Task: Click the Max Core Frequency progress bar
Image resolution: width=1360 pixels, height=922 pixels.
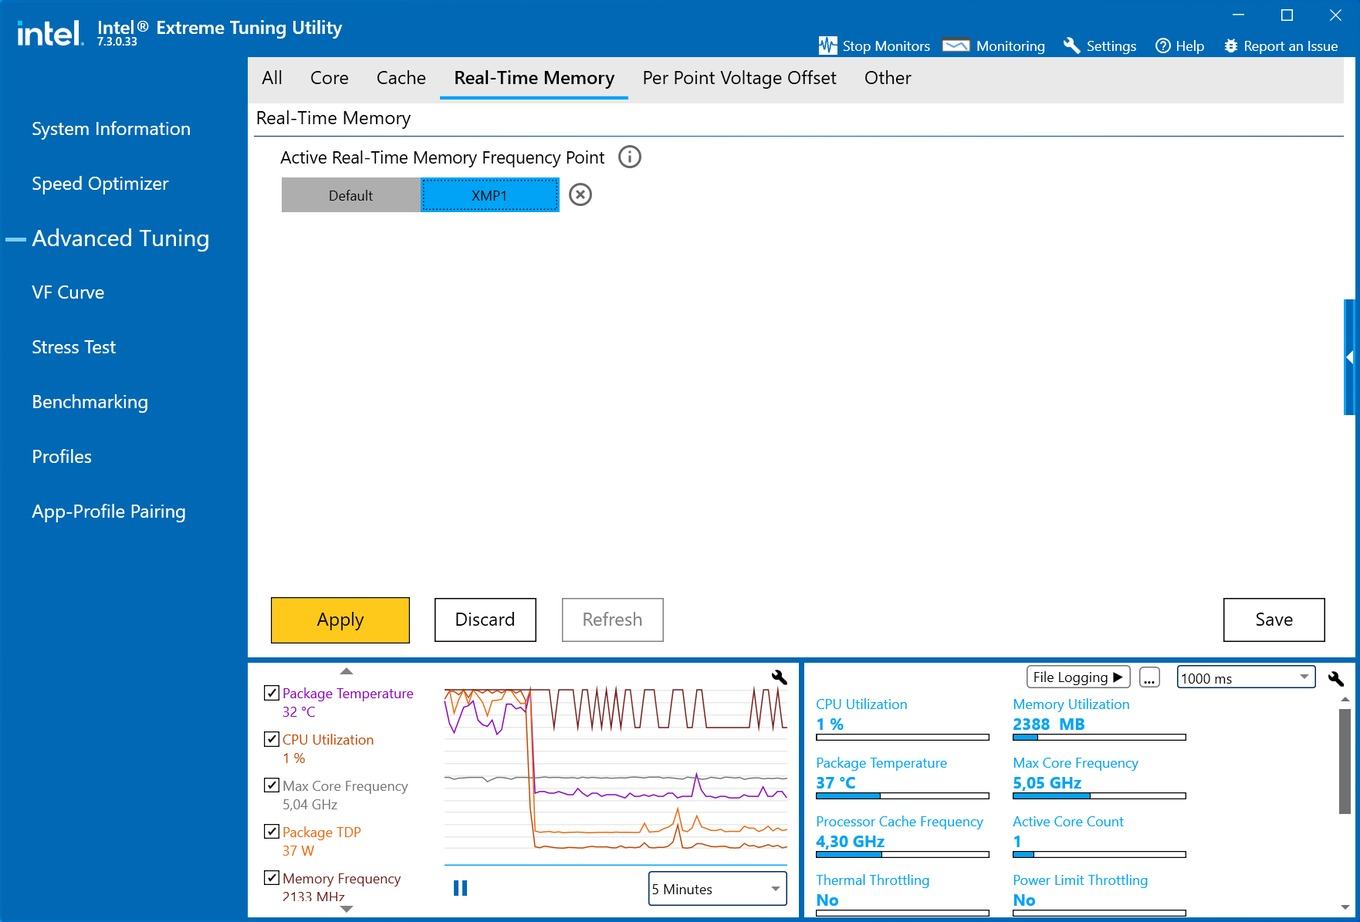Action: (1099, 796)
